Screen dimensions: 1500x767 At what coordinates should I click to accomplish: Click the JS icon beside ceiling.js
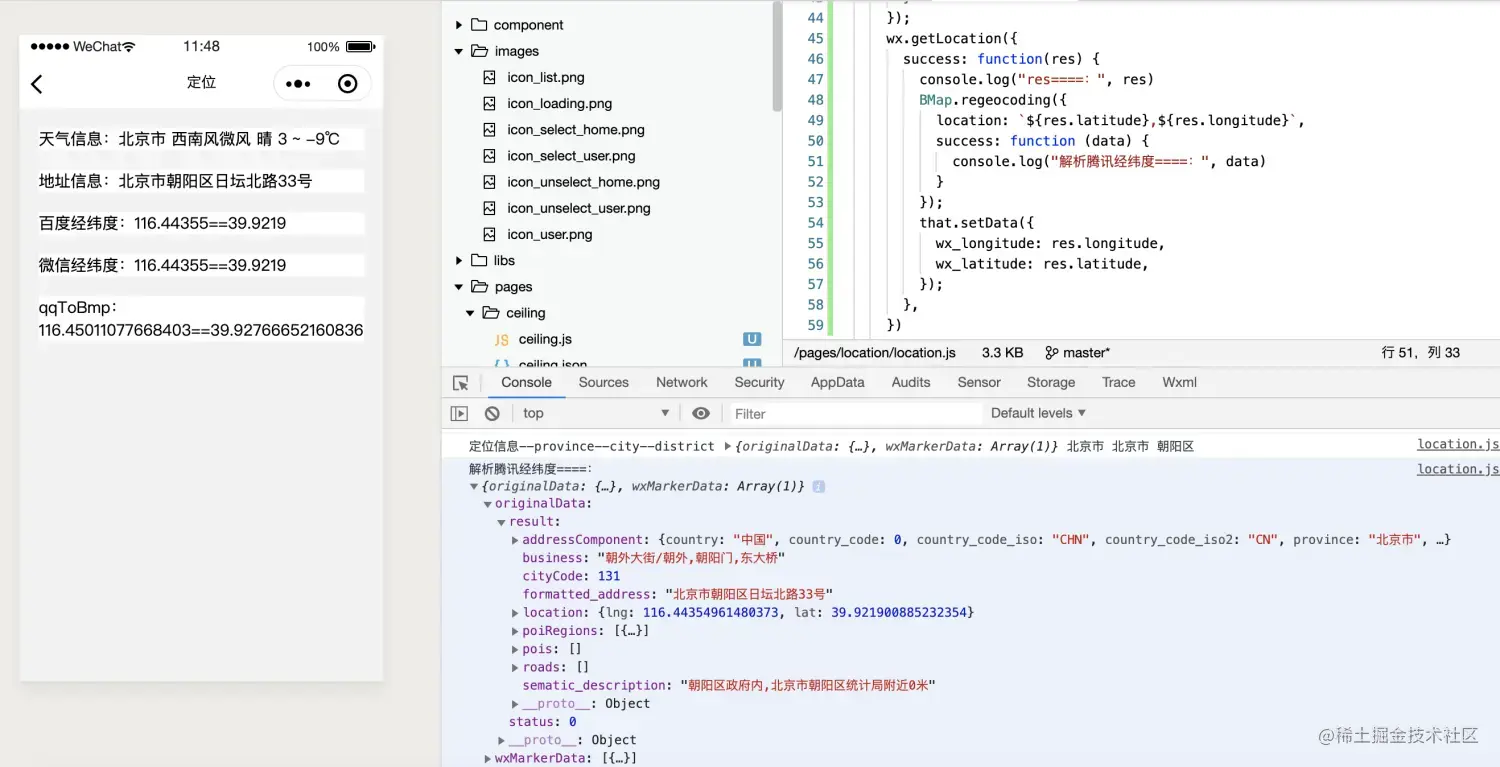point(502,340)
